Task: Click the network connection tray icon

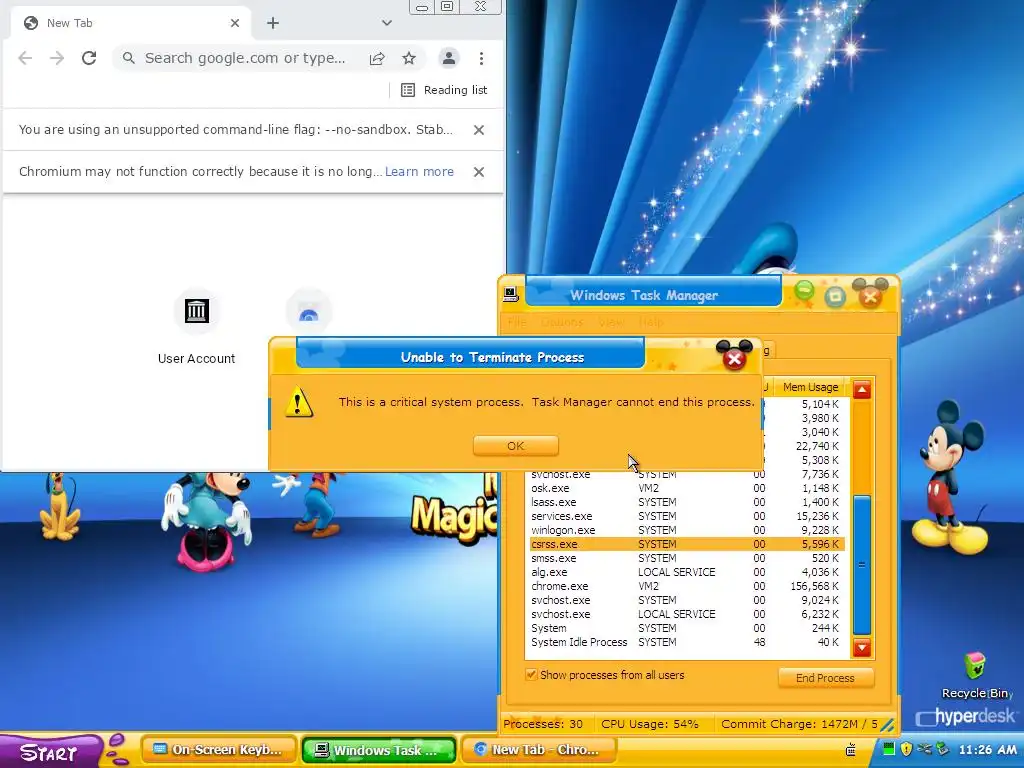Action: pos(923,748)
